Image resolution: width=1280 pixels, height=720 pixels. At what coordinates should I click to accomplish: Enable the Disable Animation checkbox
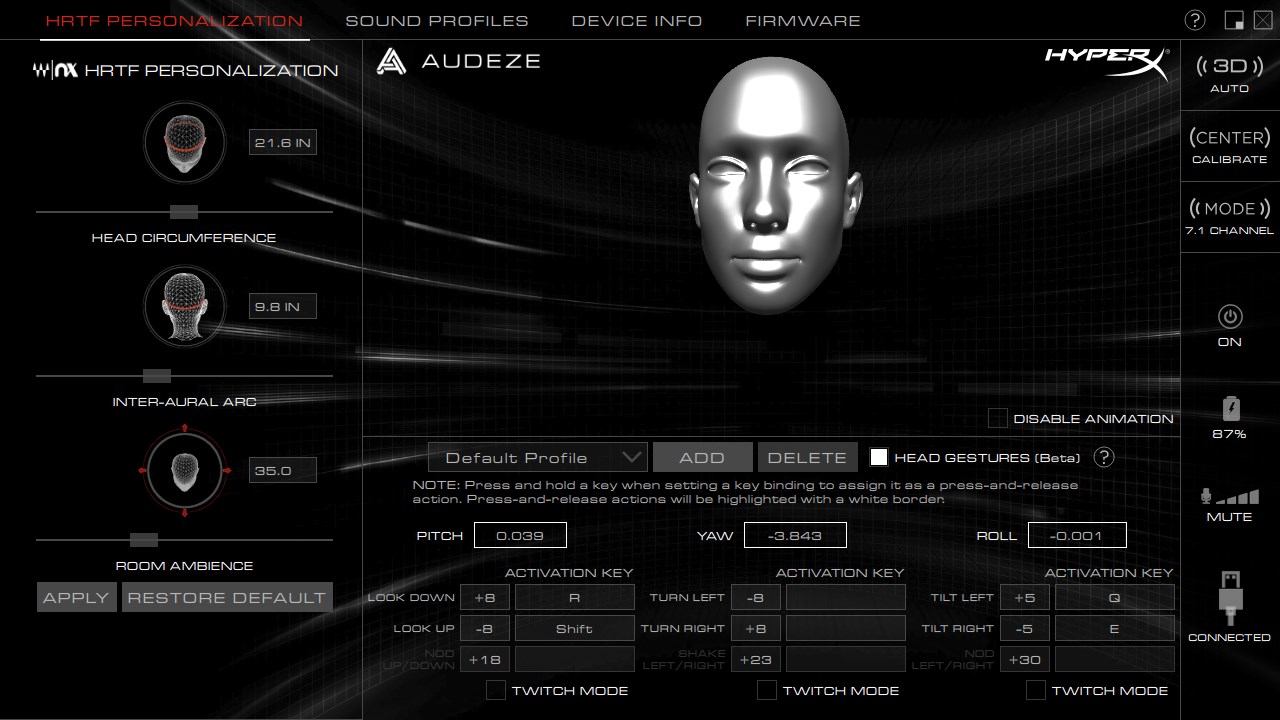coord(997,418)
